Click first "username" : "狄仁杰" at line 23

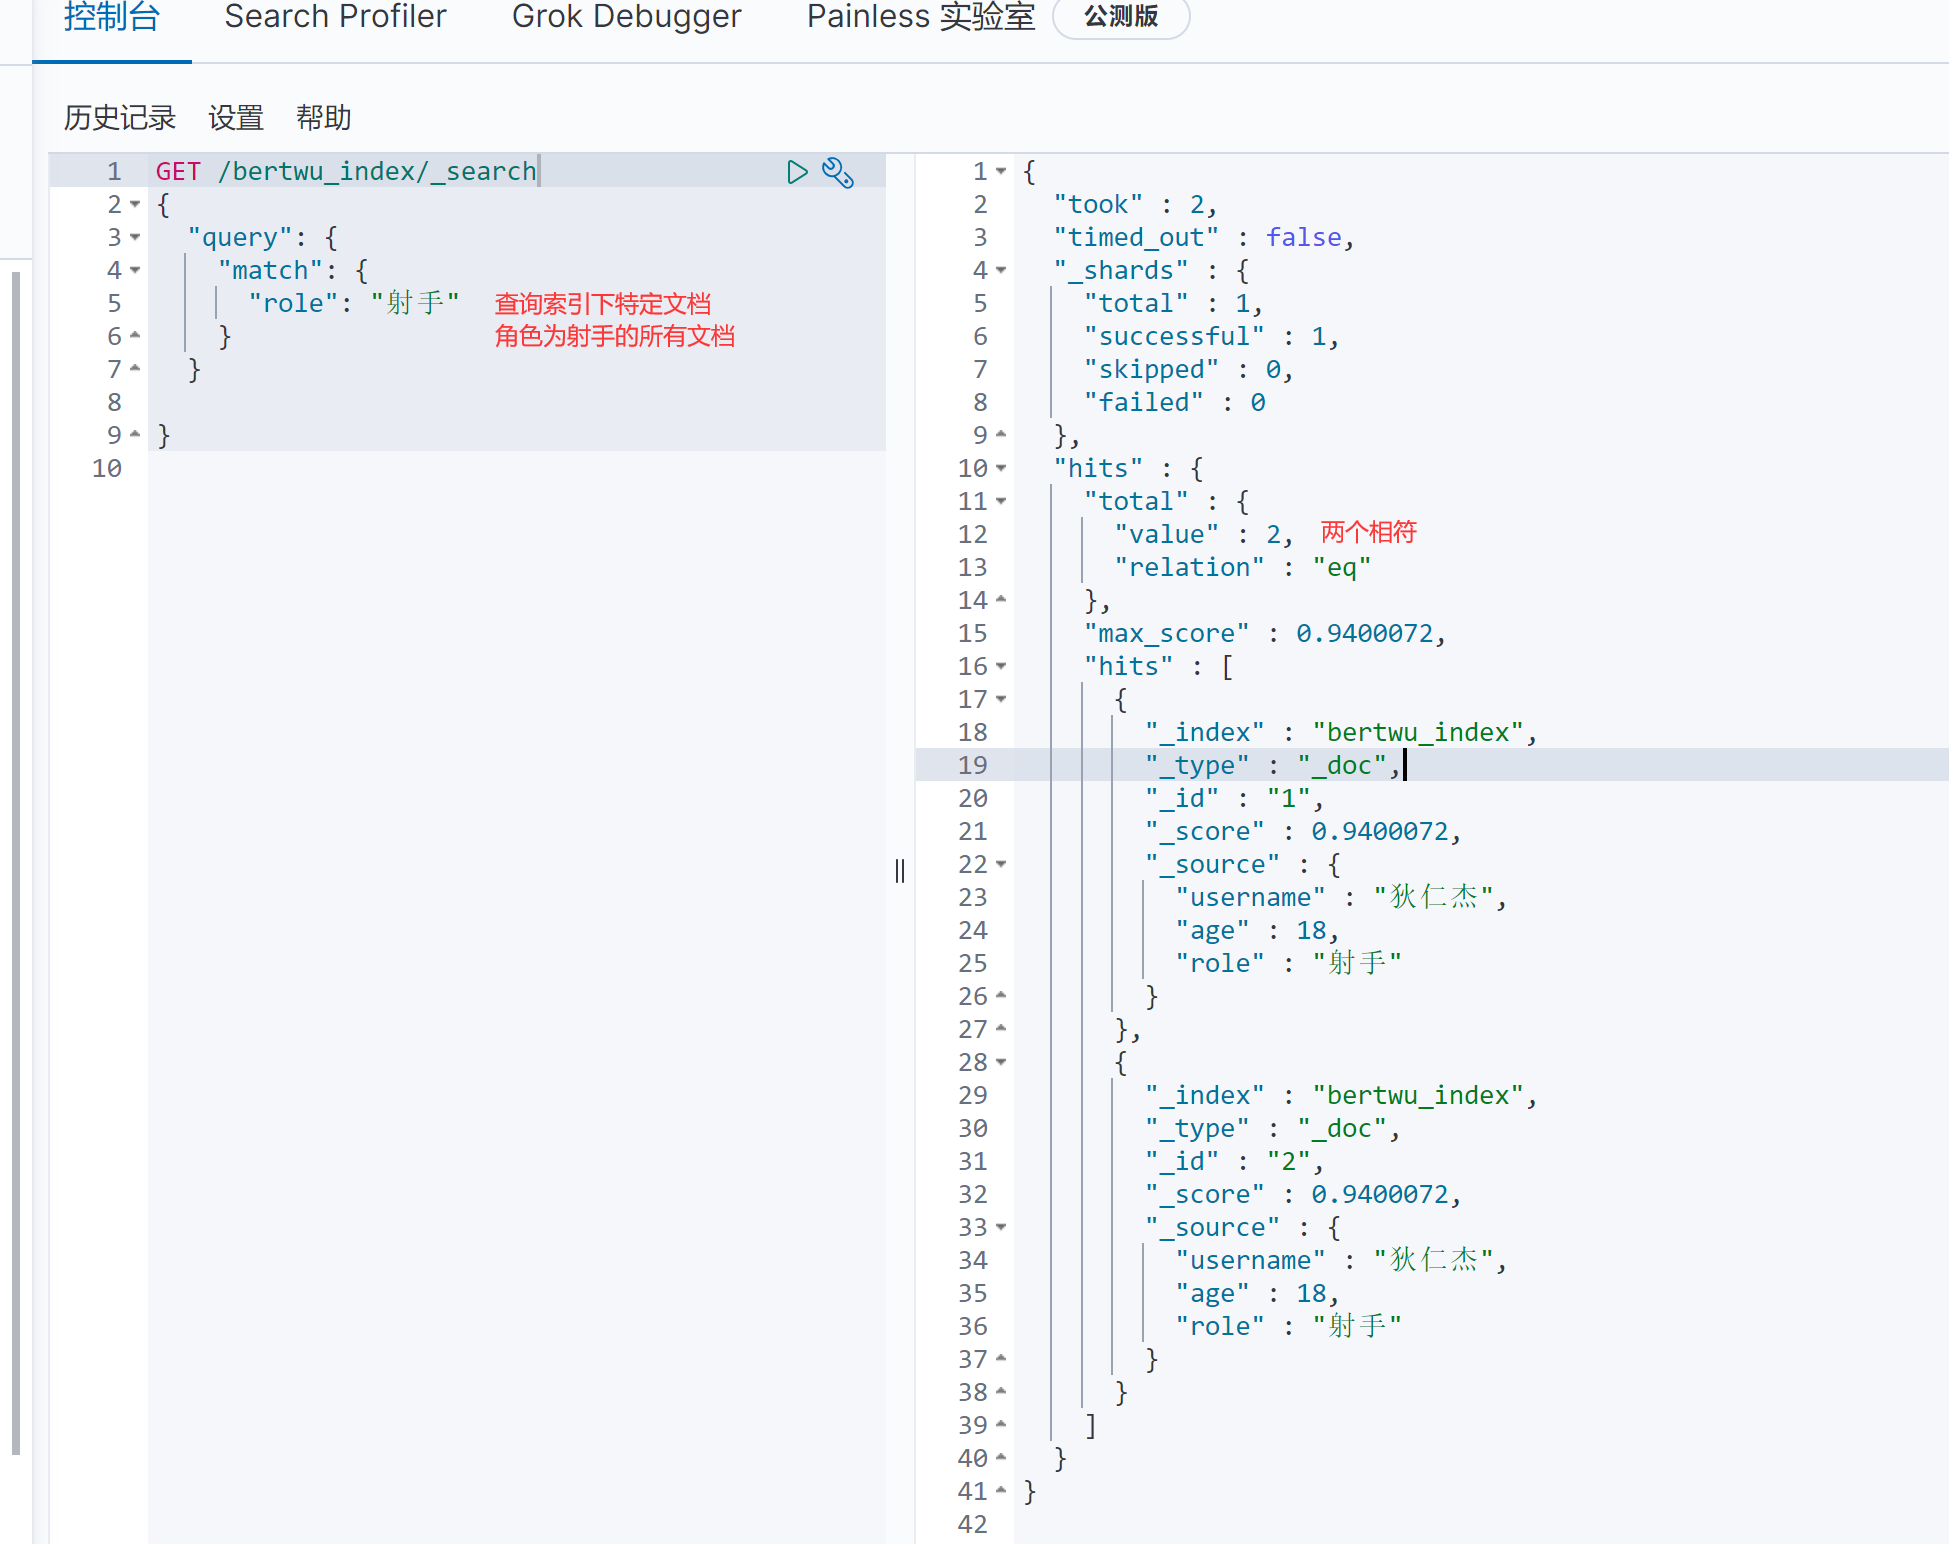(x=1341, y=898)
